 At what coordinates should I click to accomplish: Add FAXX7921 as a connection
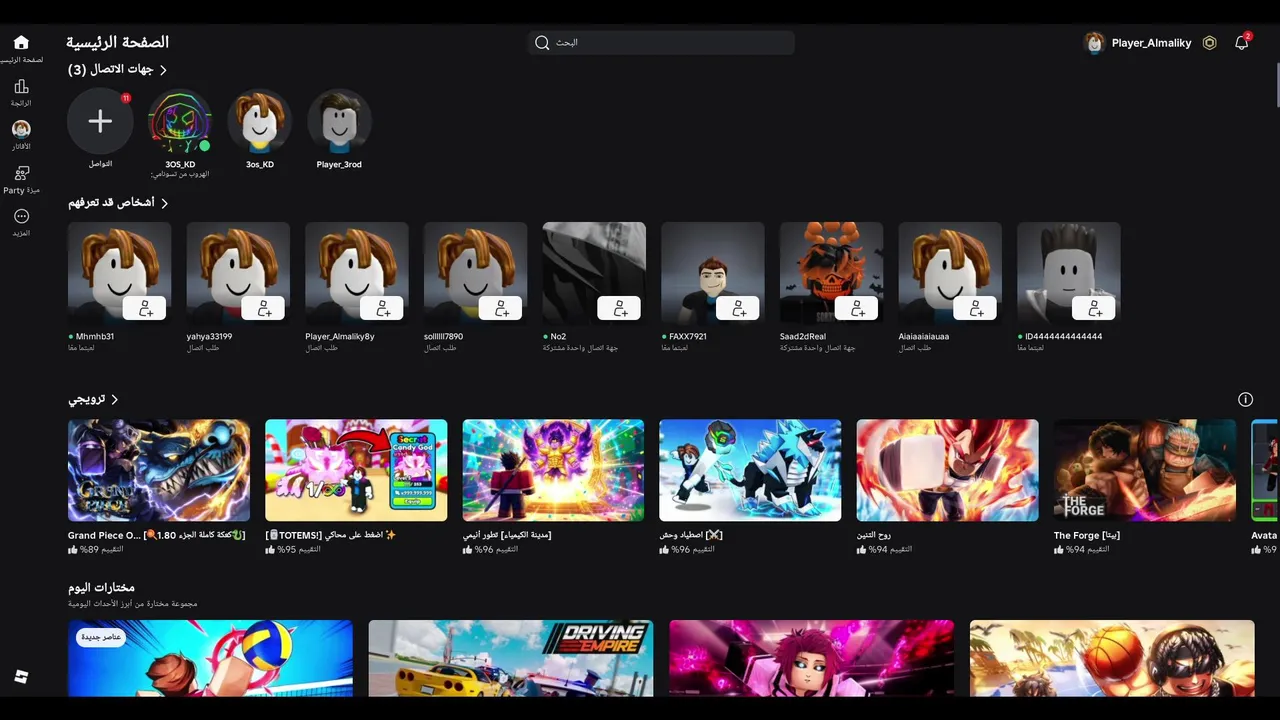(x=739, y=309)
